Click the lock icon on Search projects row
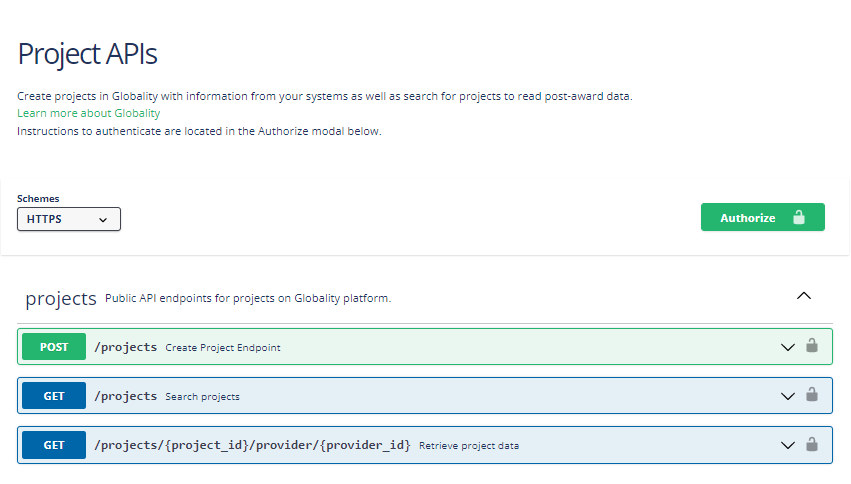The height and width of the screenshot is (484, 851). click(x=812, y=394)
